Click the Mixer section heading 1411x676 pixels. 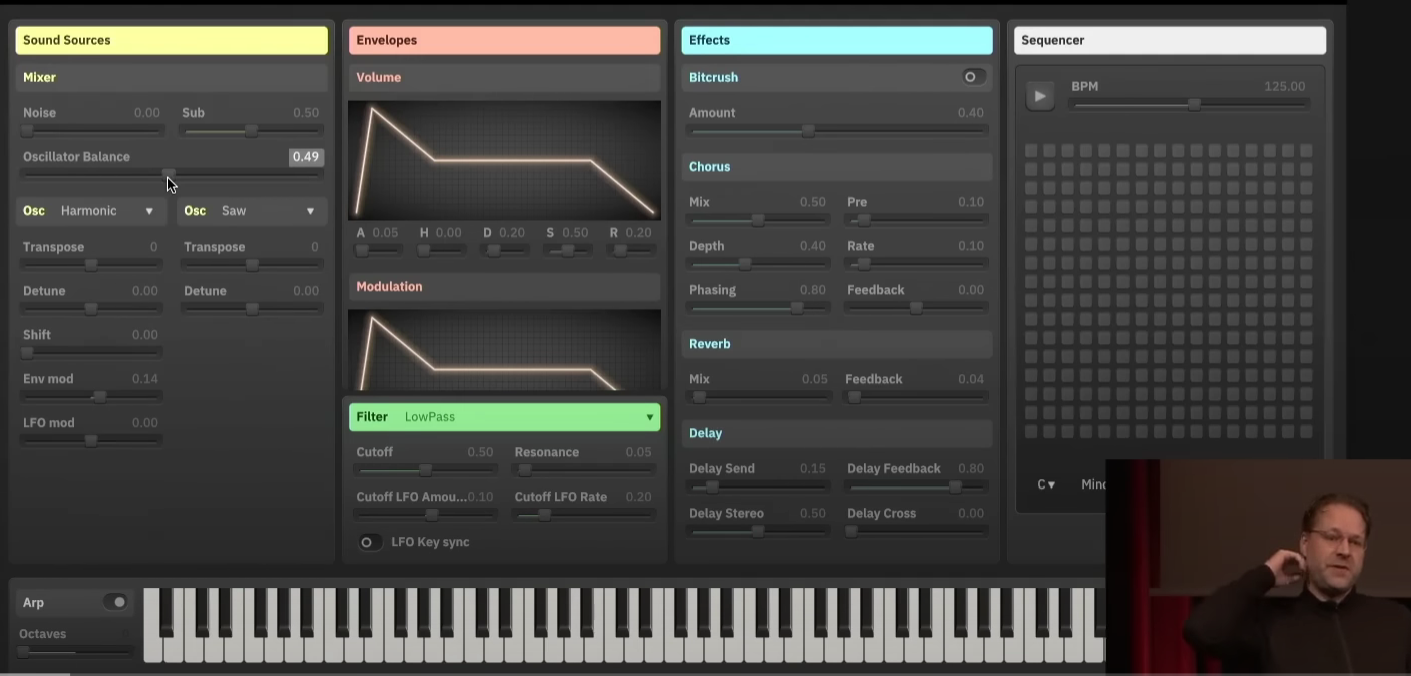[172, 77]
